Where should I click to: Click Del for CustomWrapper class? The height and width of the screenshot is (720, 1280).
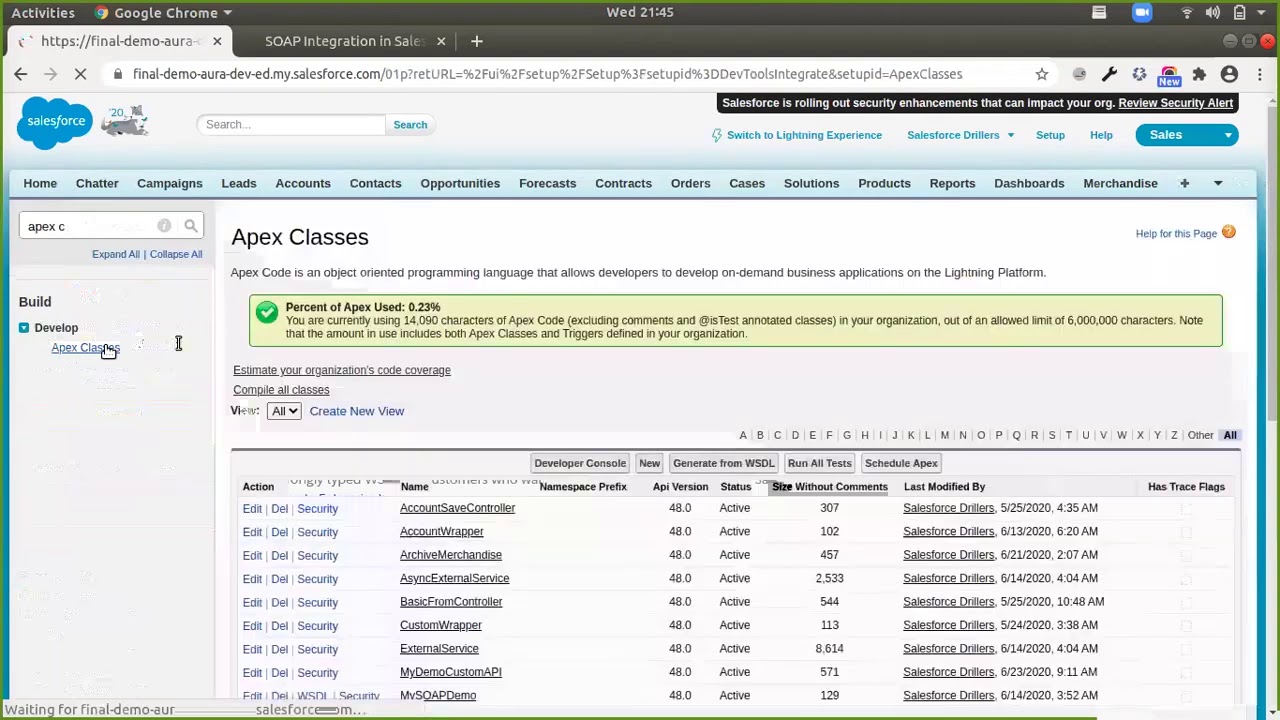pyautogui.click(x=279, y=626)
